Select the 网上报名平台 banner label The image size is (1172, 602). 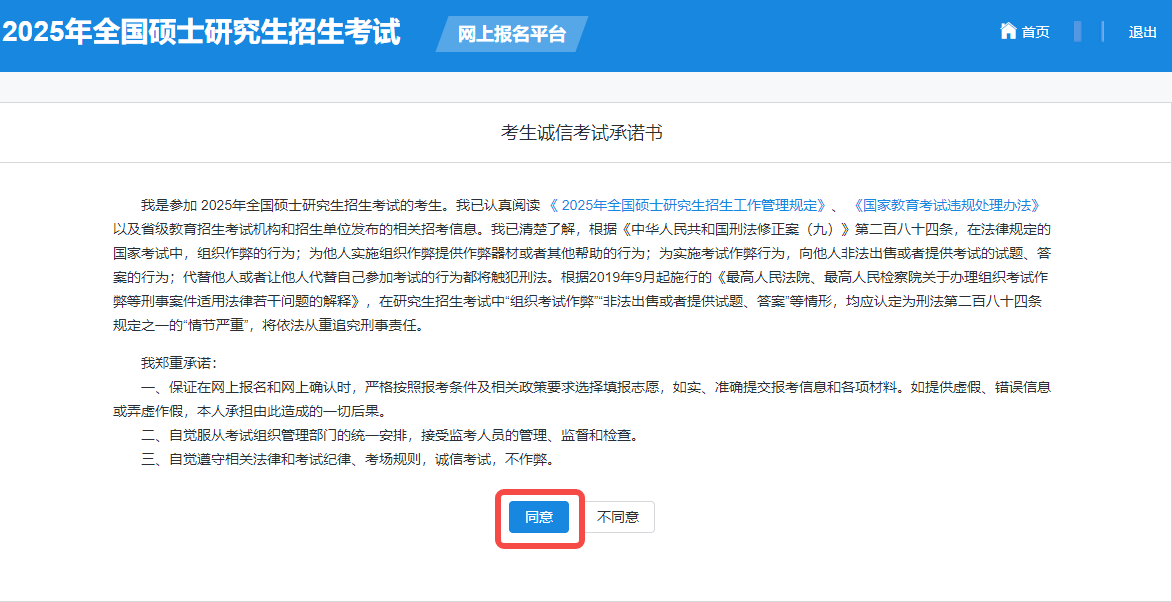(511, 34)
